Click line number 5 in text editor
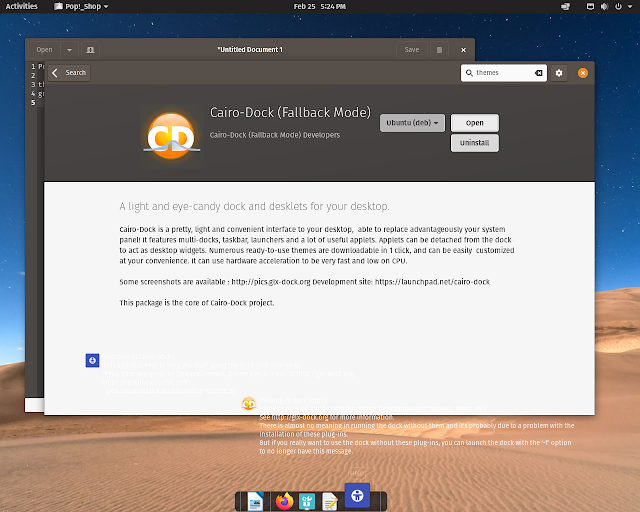640x512 pixels. tap(33, 102)
